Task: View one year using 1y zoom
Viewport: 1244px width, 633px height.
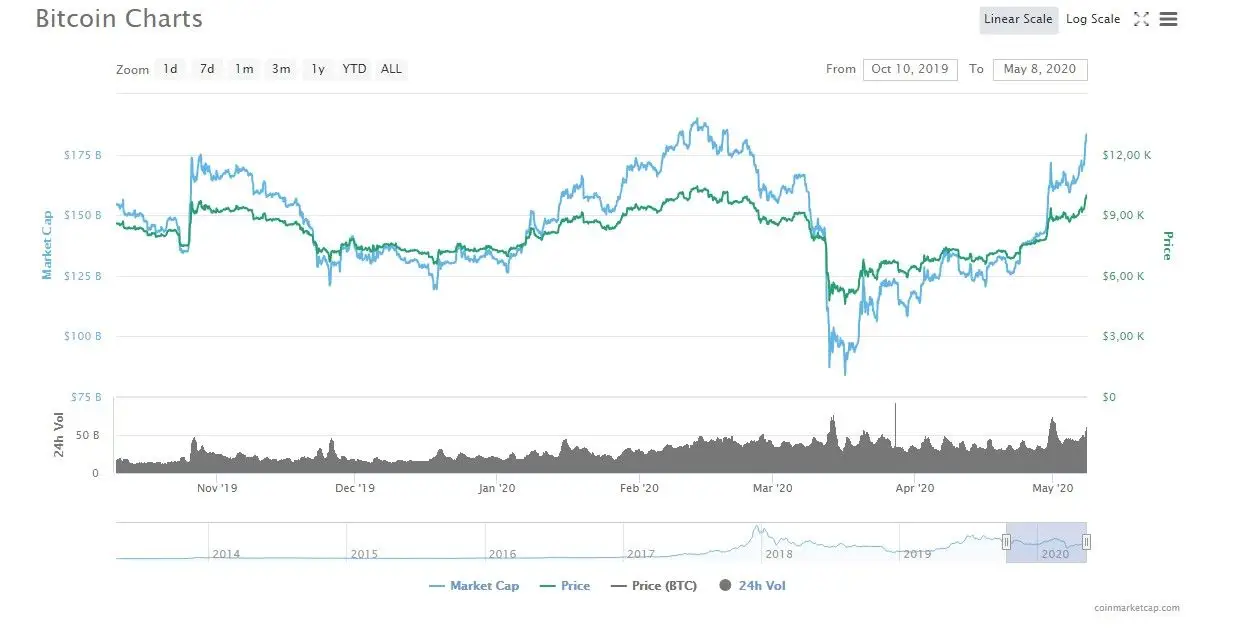Action: (317, 69)
